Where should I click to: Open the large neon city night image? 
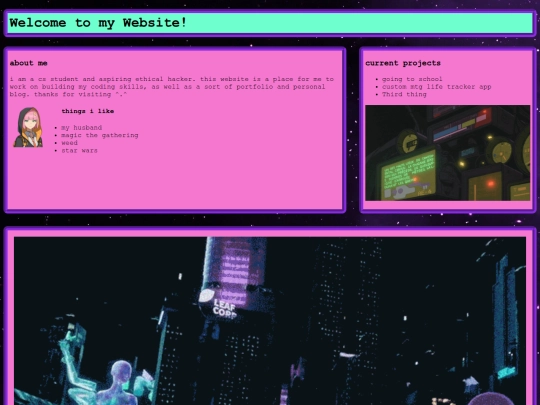point(270,321)
